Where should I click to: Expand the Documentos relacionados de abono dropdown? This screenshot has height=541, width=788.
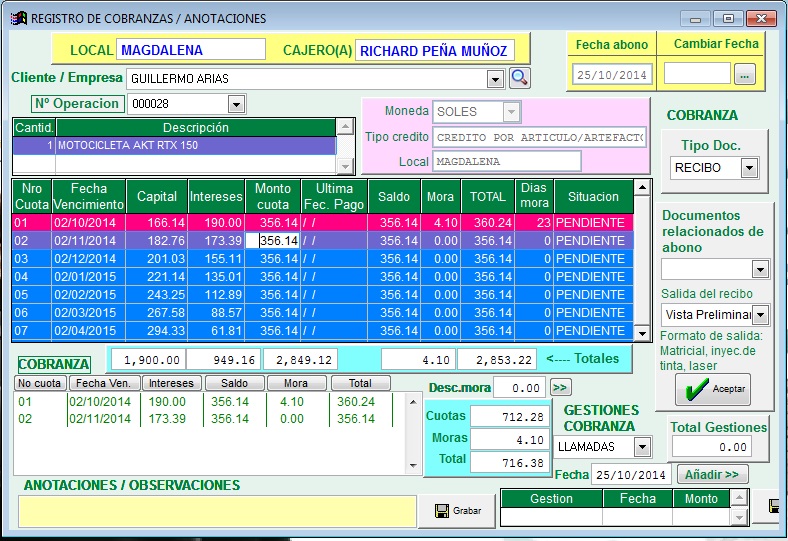coord(759,269)
